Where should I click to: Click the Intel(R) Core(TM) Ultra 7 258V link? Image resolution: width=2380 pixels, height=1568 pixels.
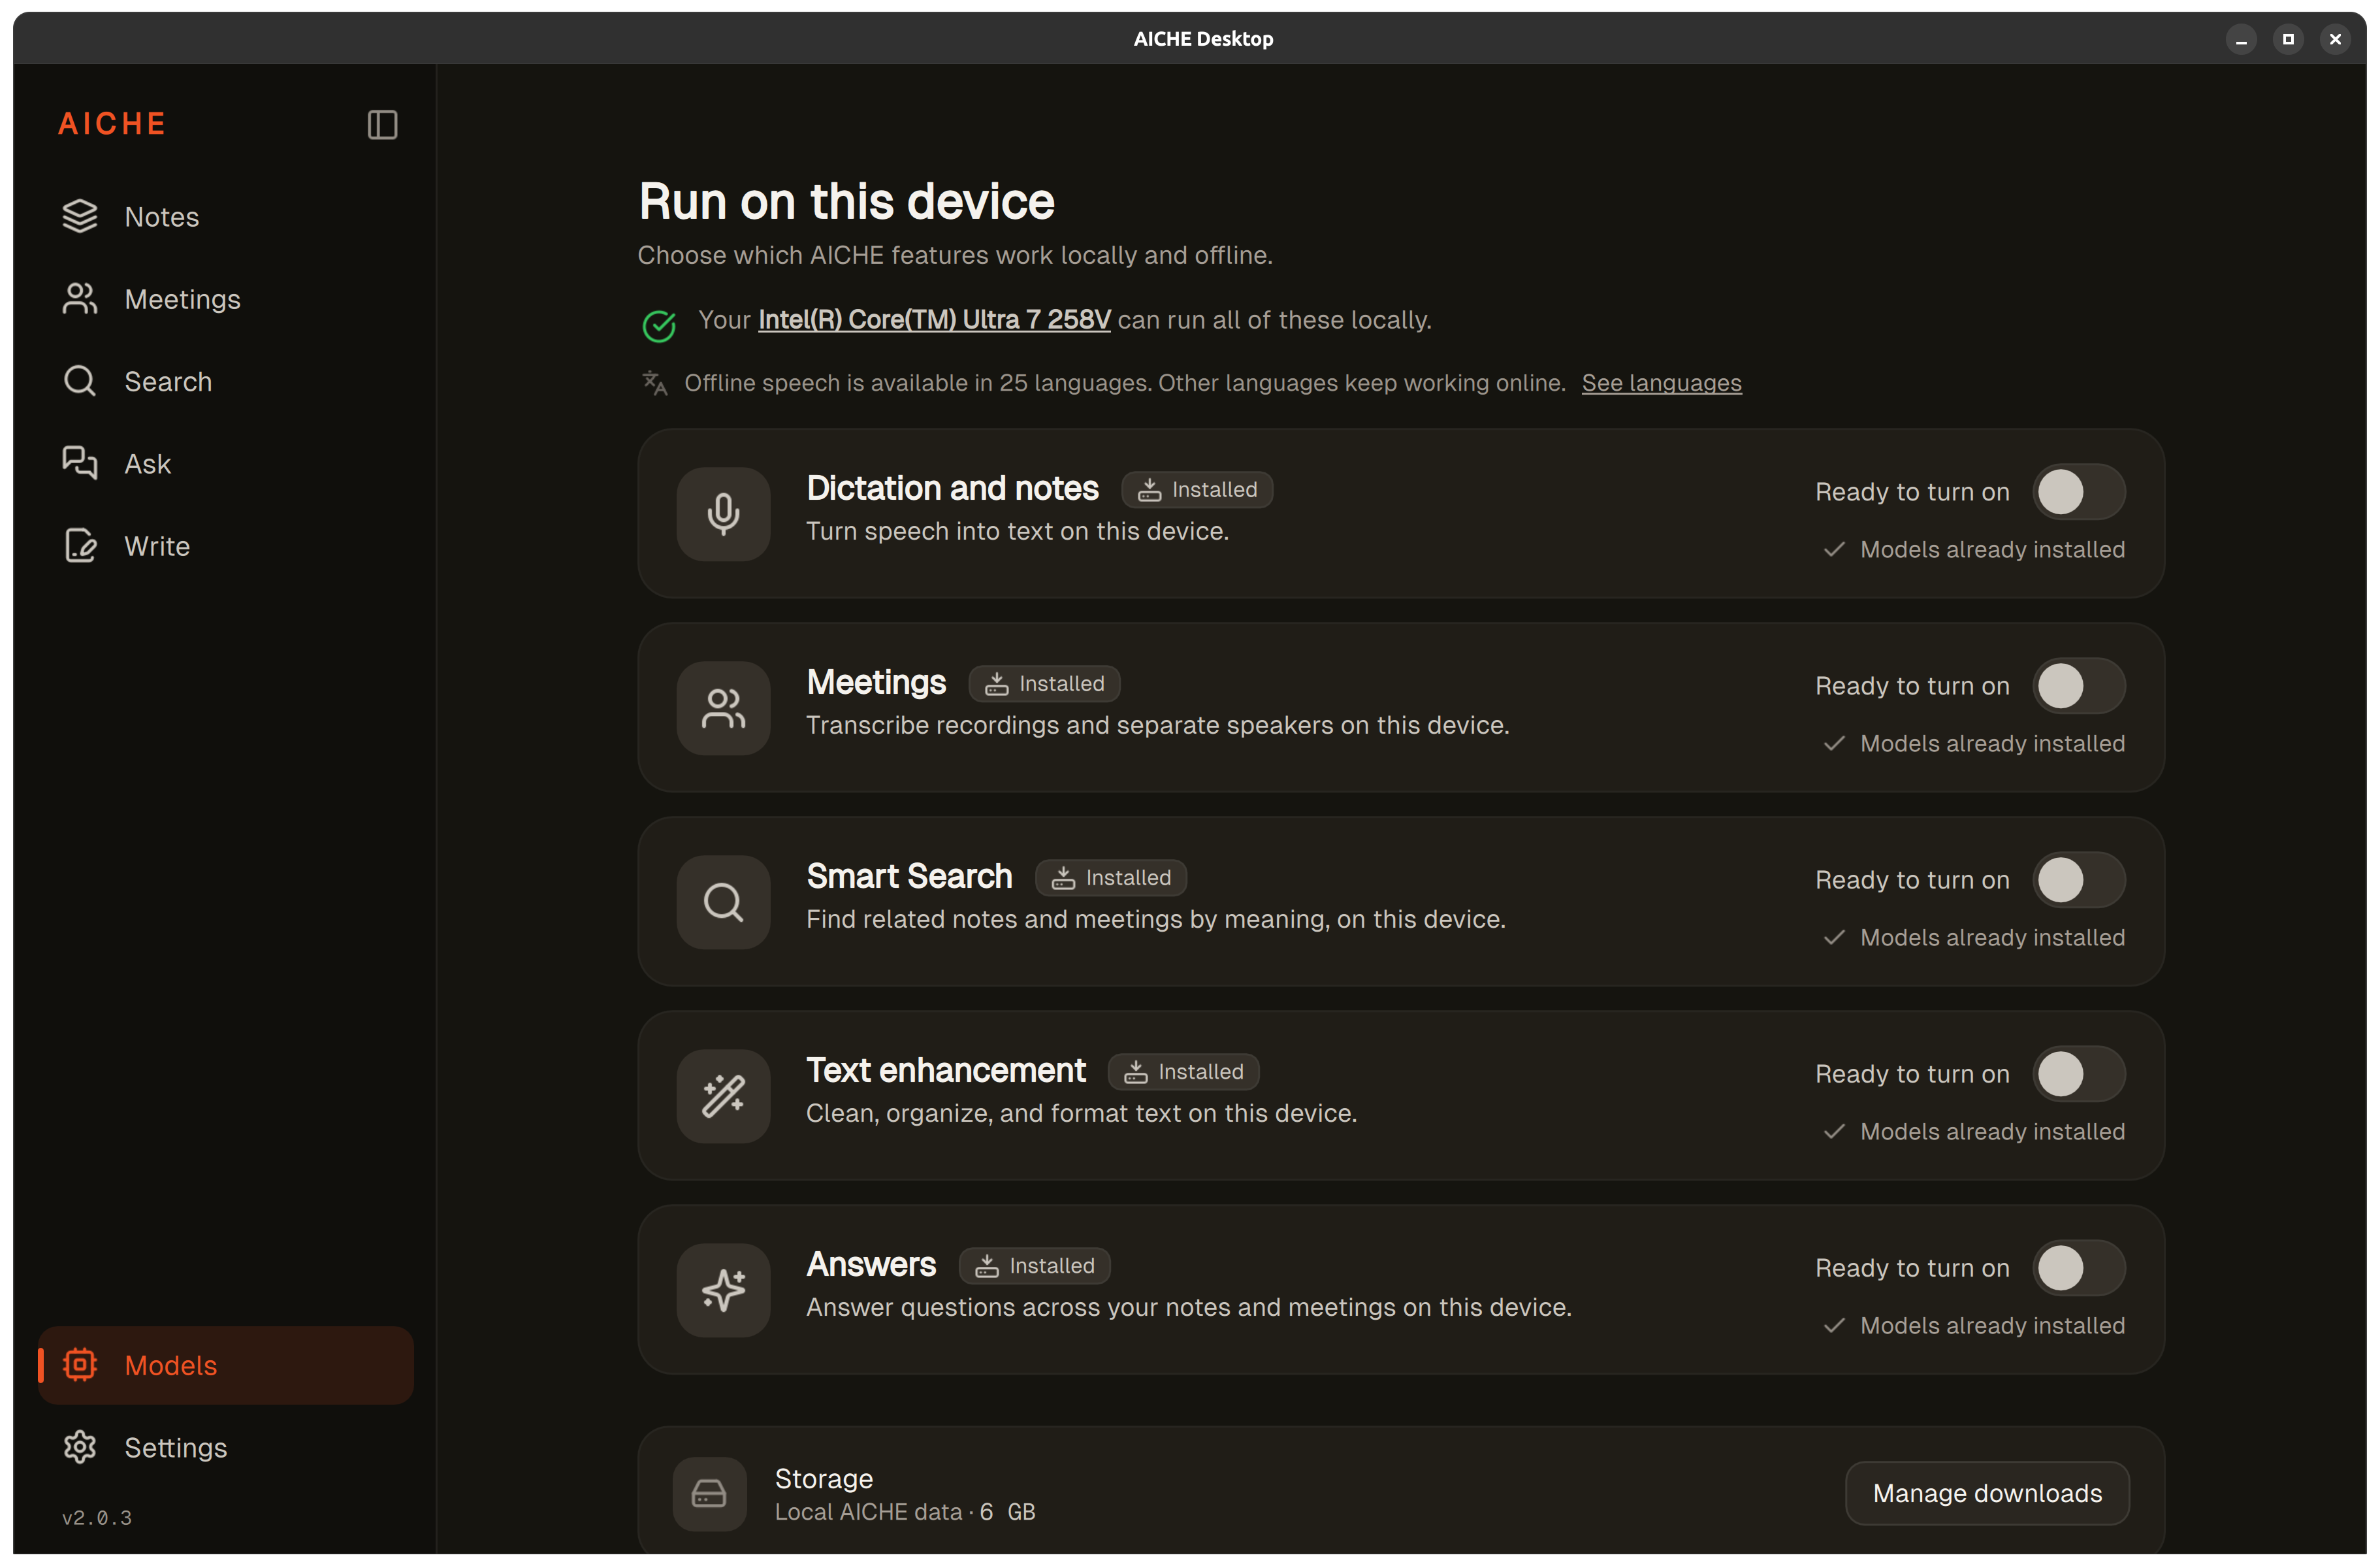(x=934, y=320)
